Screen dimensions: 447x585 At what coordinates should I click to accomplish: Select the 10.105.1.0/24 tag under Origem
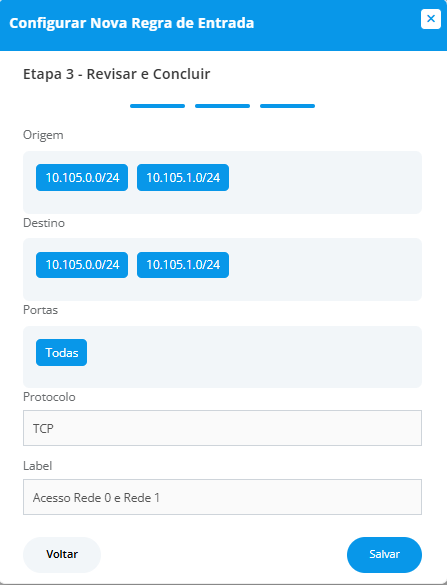click(x=183, y=178)
